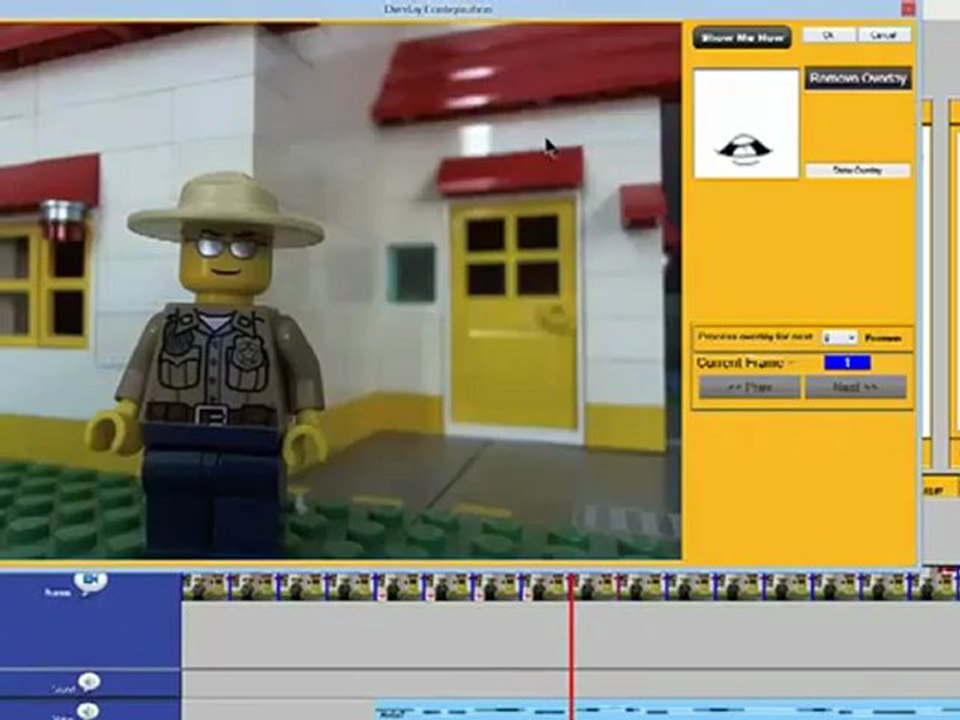Click the Lego ranger in preview image
Screen dimensions: 960x720
212,364
